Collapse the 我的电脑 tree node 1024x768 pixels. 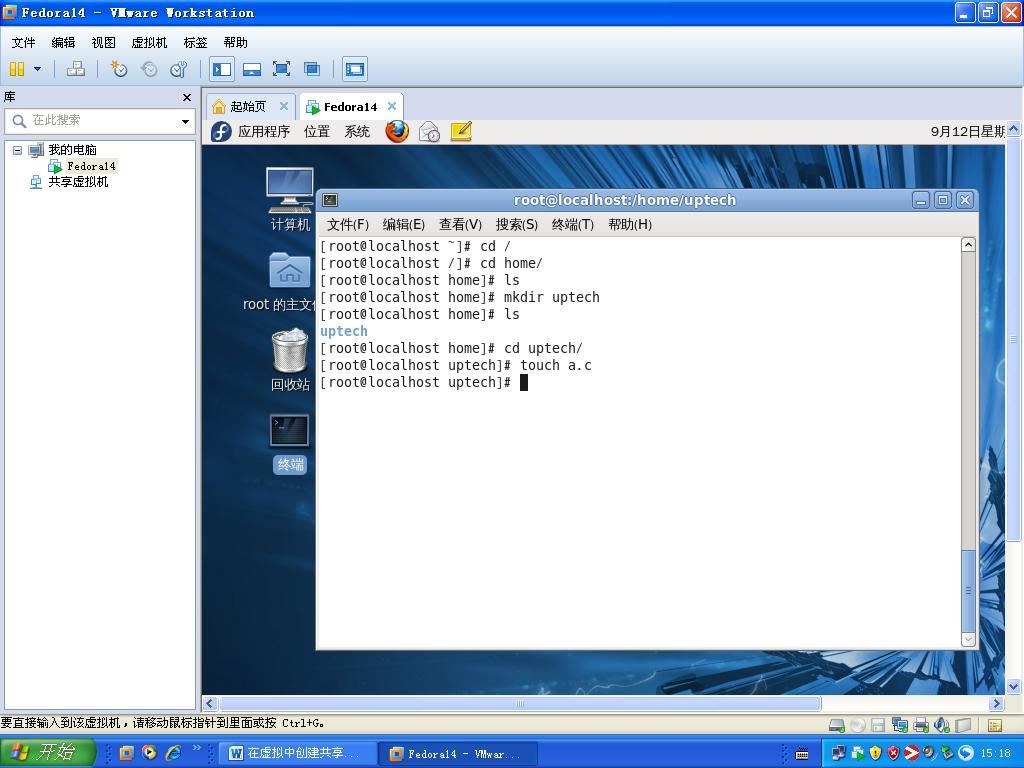tap(18, 150)
